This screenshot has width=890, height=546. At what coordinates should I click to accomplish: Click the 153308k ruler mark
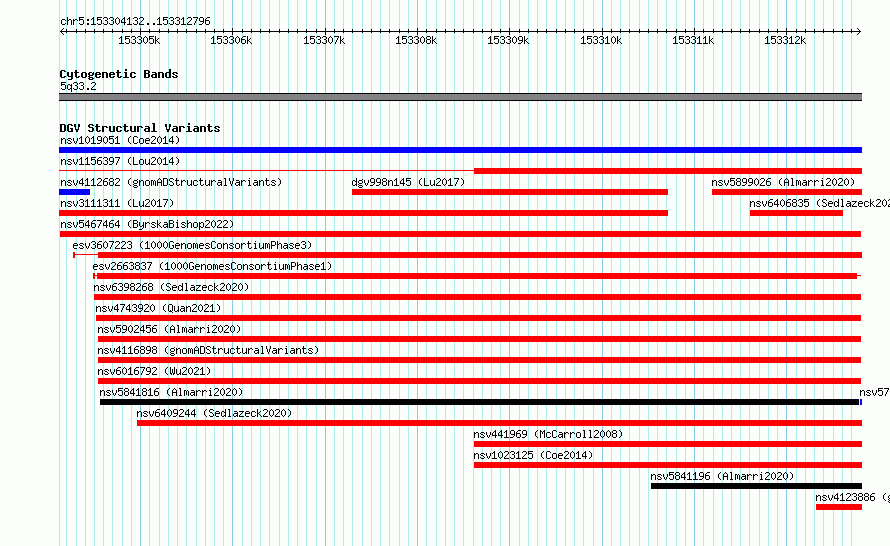tap(416, 40)
